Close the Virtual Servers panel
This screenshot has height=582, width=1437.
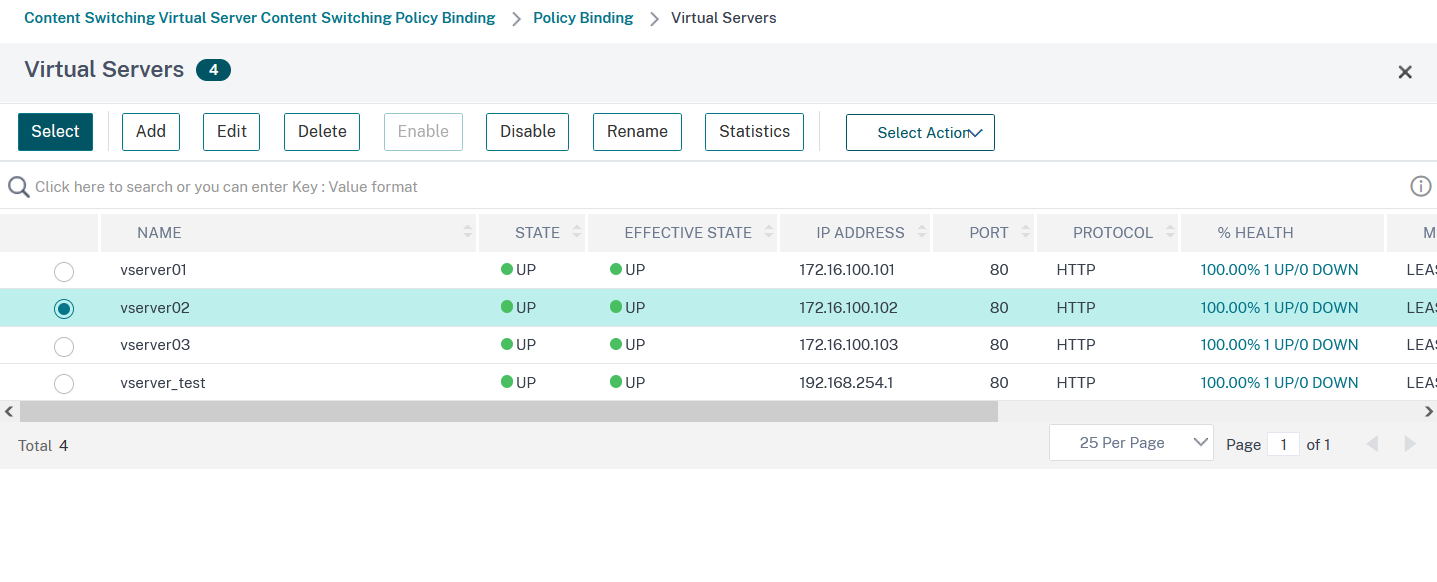tap(1405, 72)
